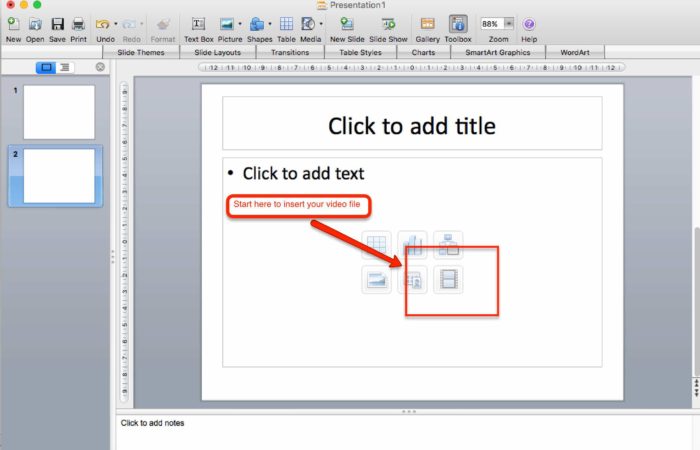The width and height of the screenshot is (700, 450).
Task: Expand the Media dropdown arrow
Action: point(321,24)
